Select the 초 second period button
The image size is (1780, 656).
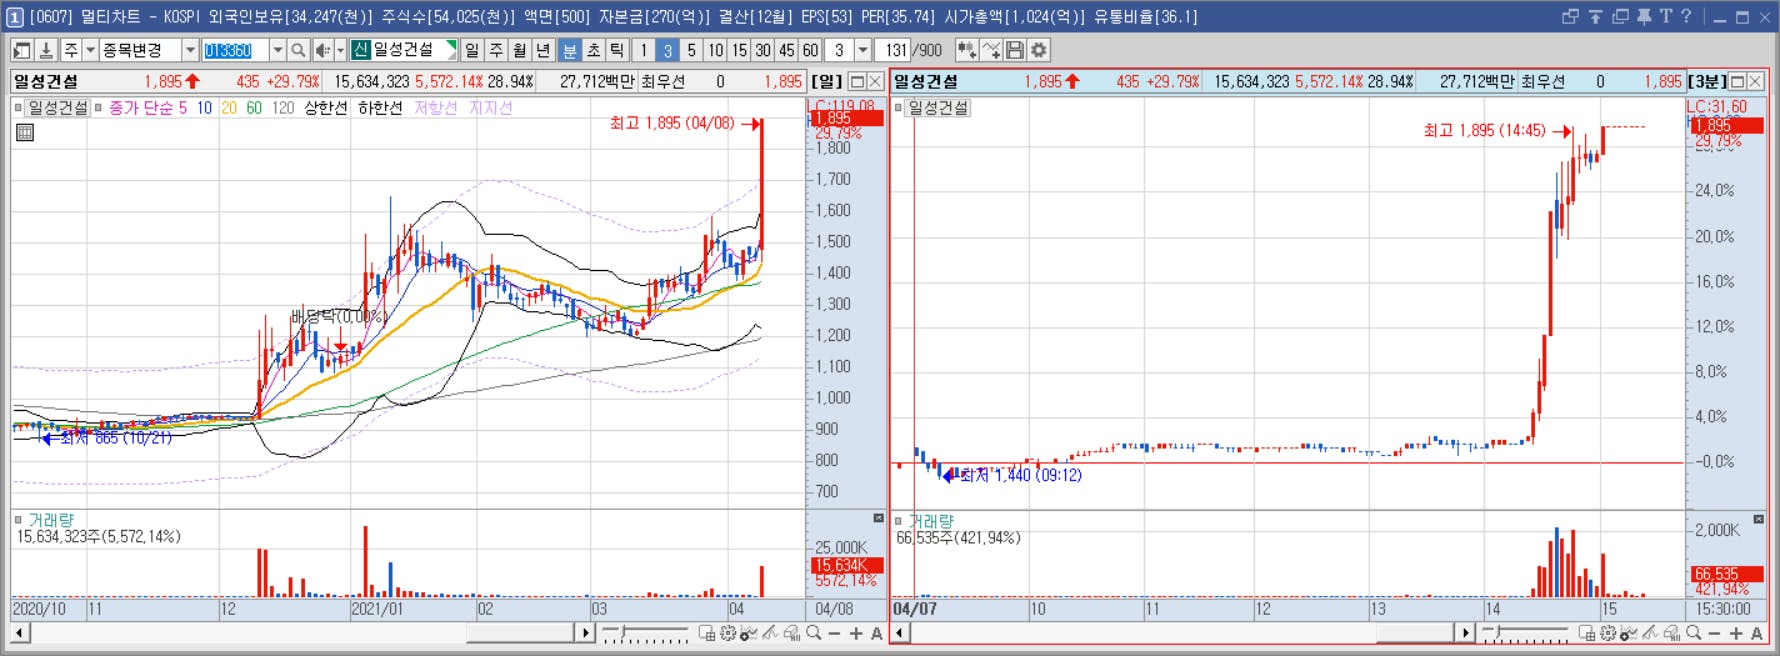[x=593, y=50]
